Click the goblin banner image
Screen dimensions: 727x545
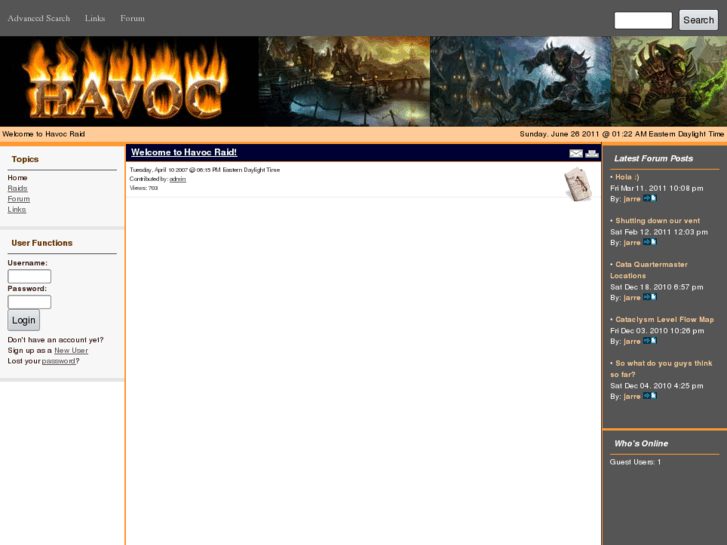[669, 81]
